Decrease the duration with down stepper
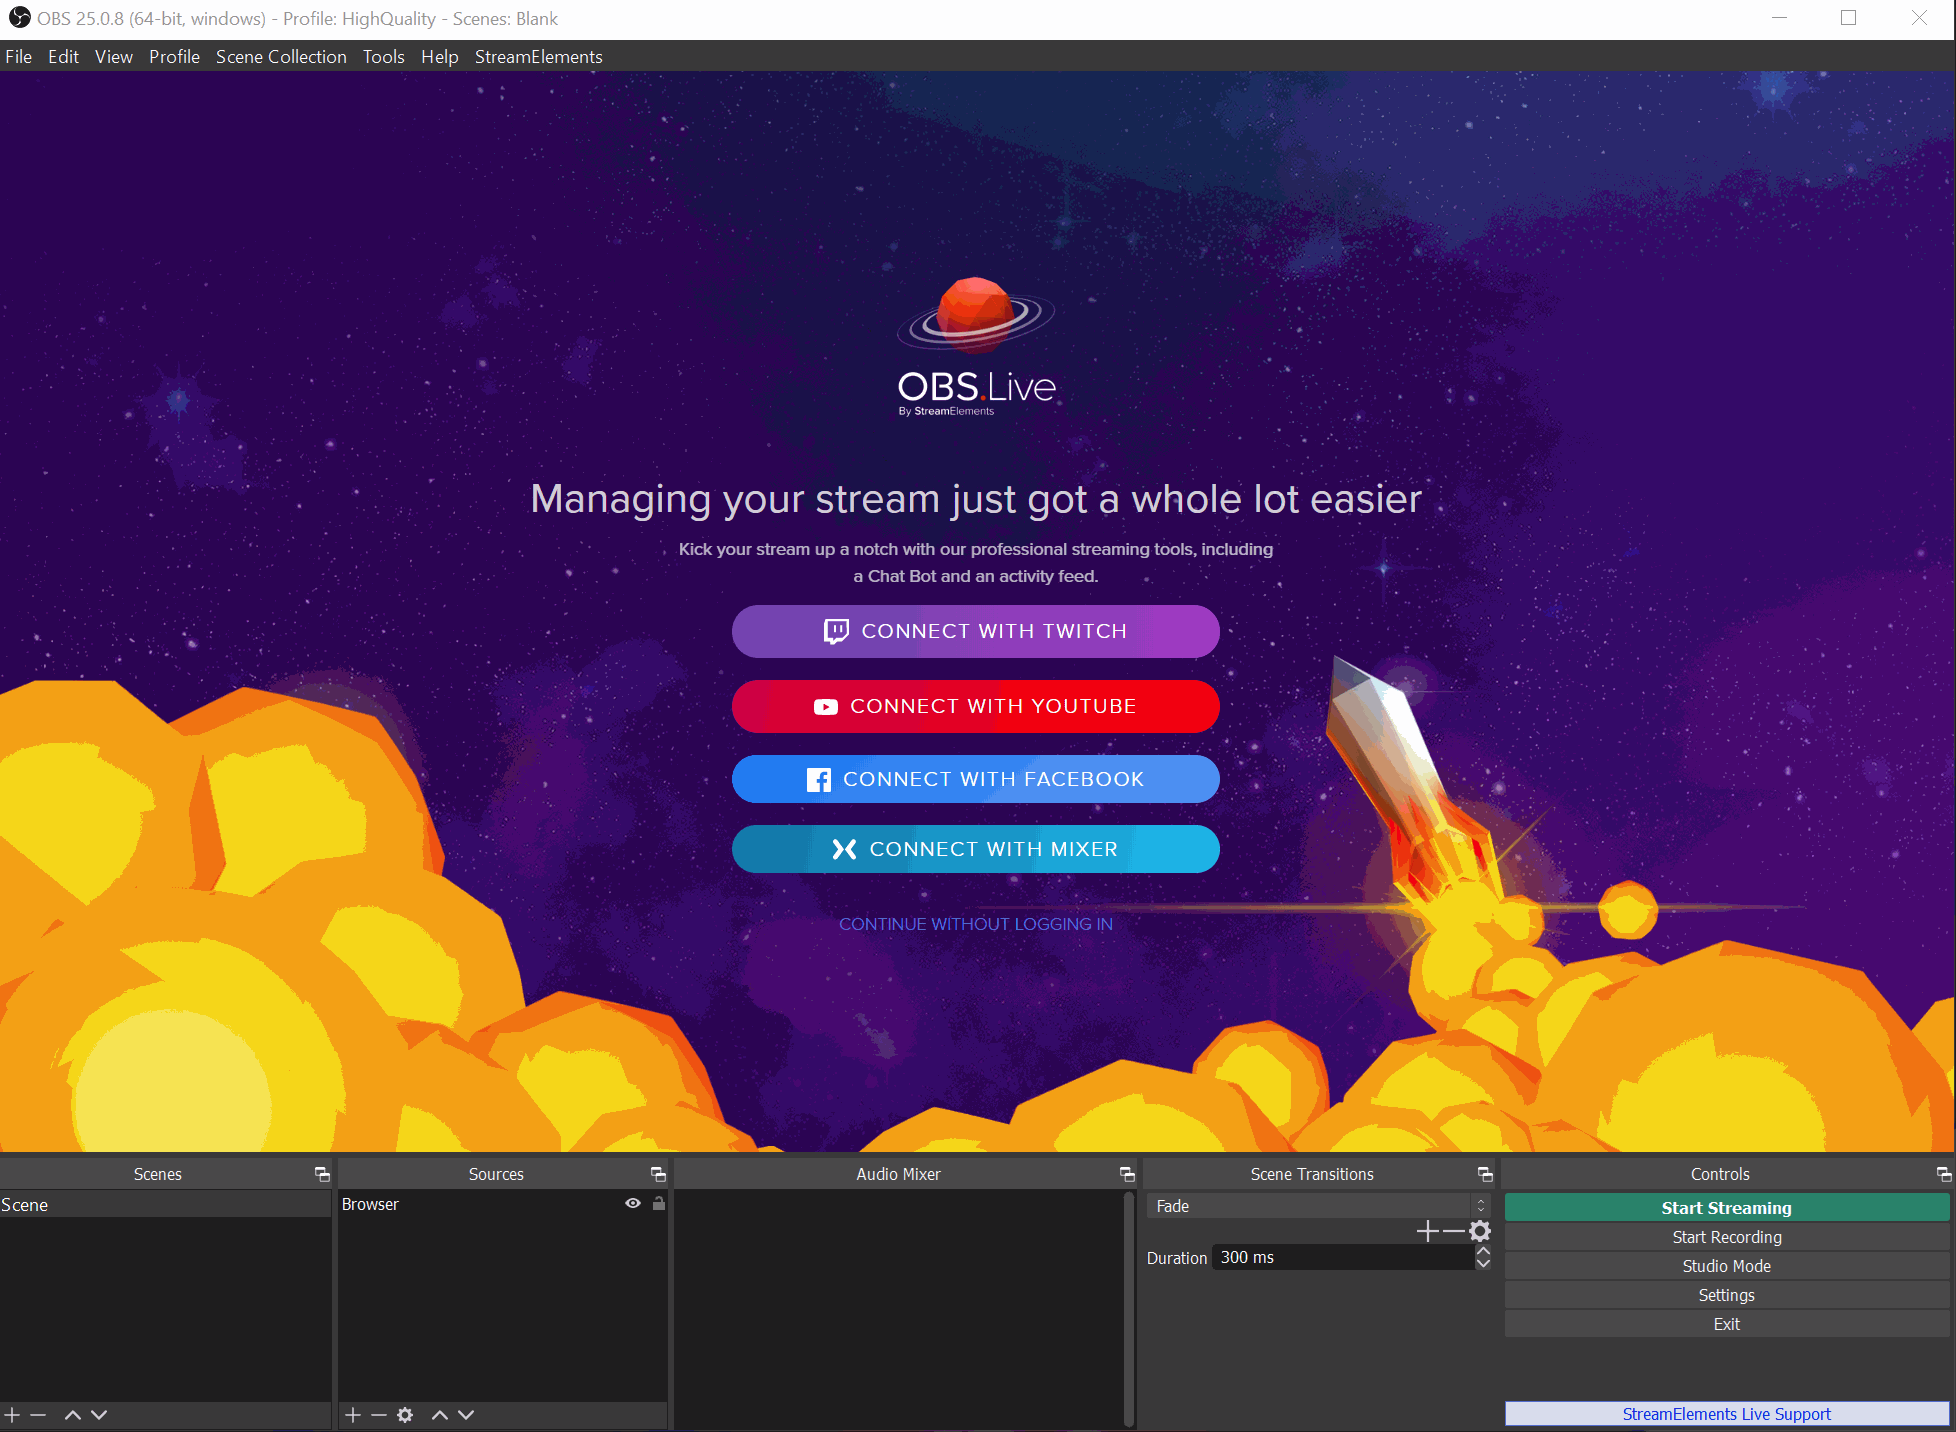Screen dimensions: 1956x1432 1483,1264
